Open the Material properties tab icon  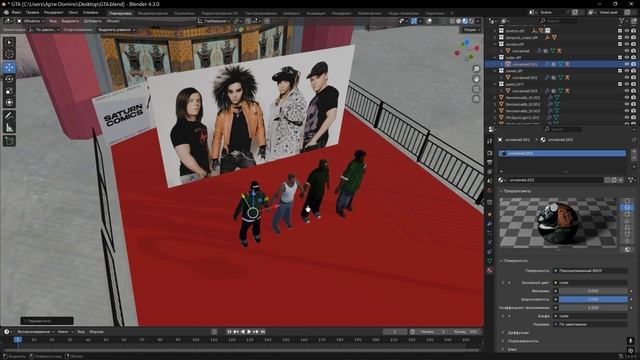tap(490, 270)
